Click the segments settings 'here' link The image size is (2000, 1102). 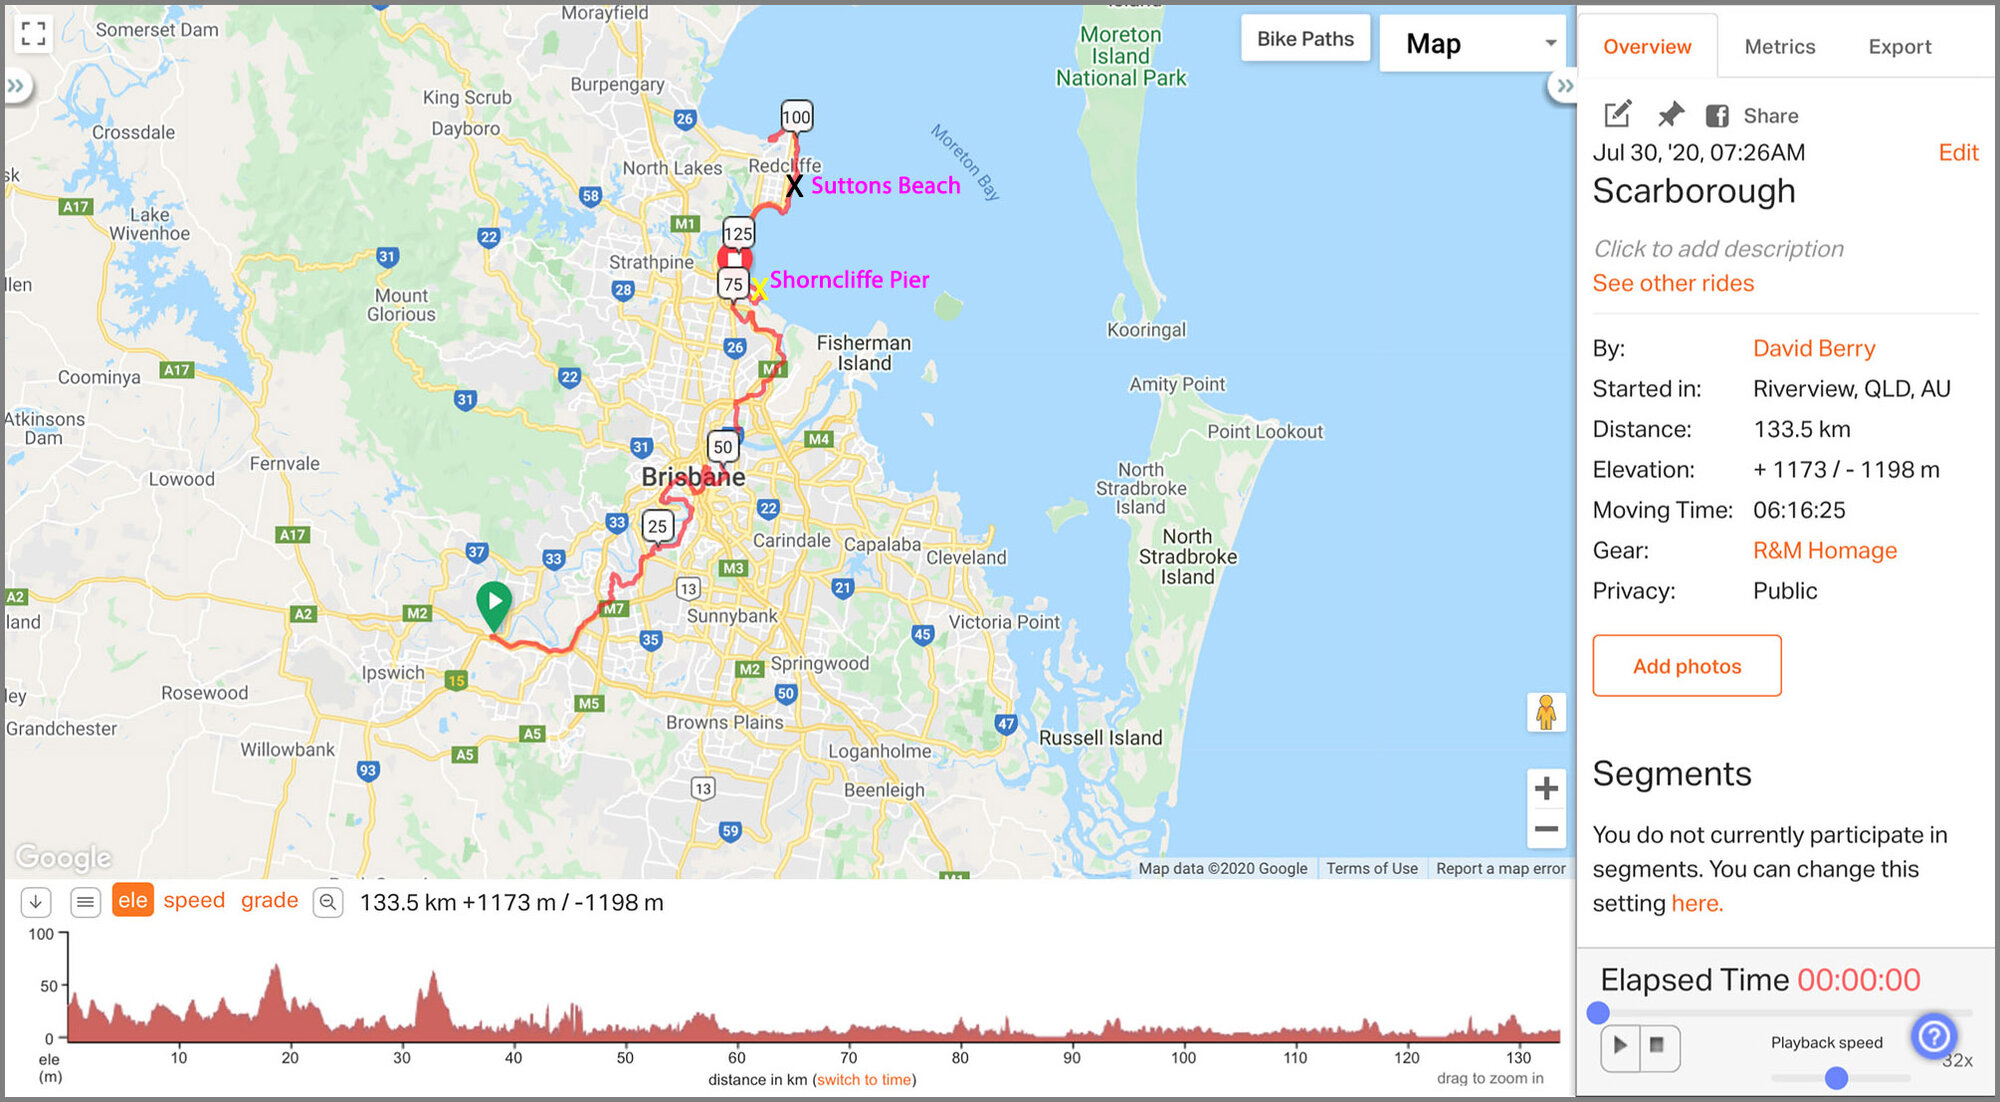(x=1696, y=903)
